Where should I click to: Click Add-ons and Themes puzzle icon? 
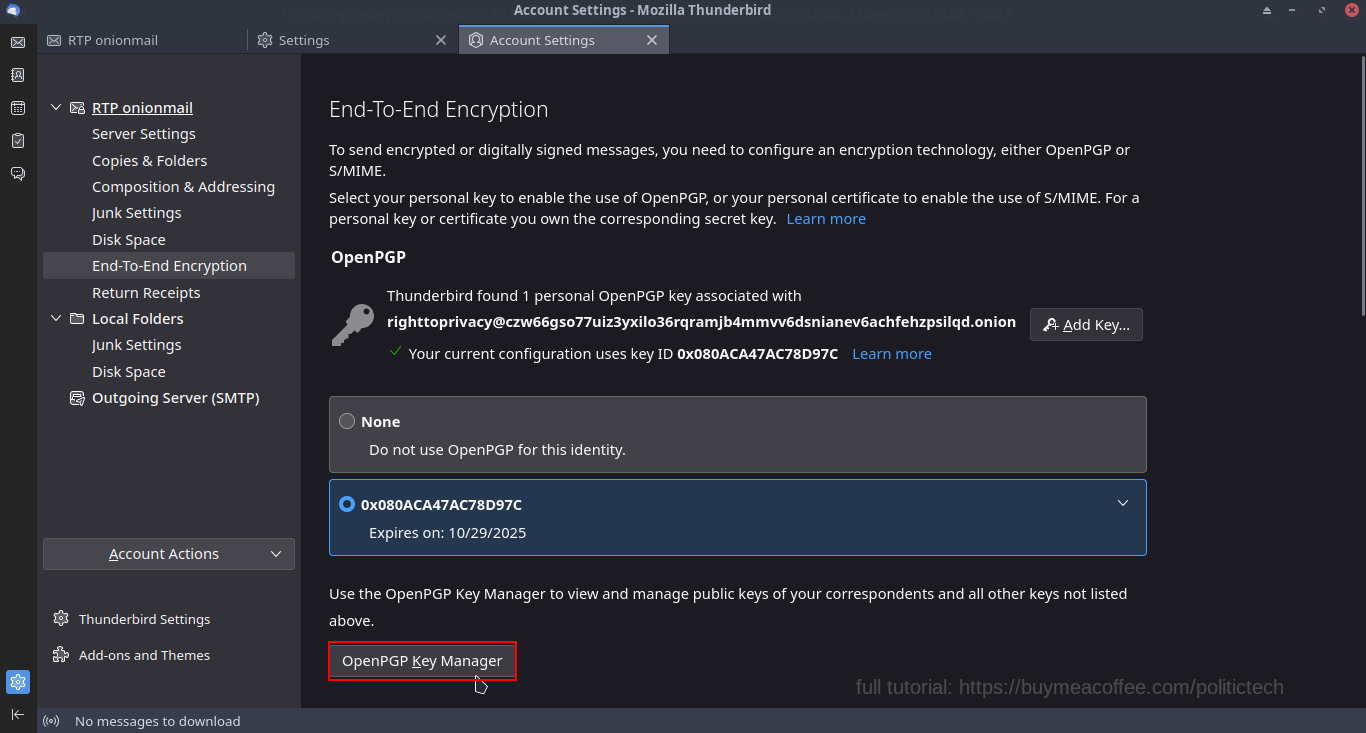[61, 655]
